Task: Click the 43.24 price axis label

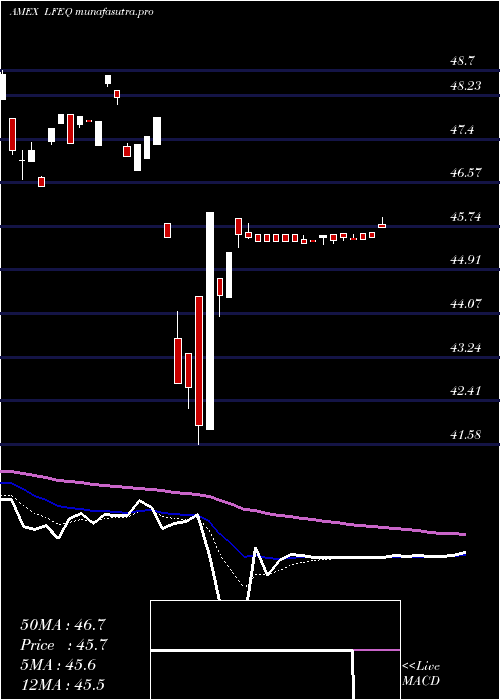Action: pyautogui.click(x=465, y=347)
